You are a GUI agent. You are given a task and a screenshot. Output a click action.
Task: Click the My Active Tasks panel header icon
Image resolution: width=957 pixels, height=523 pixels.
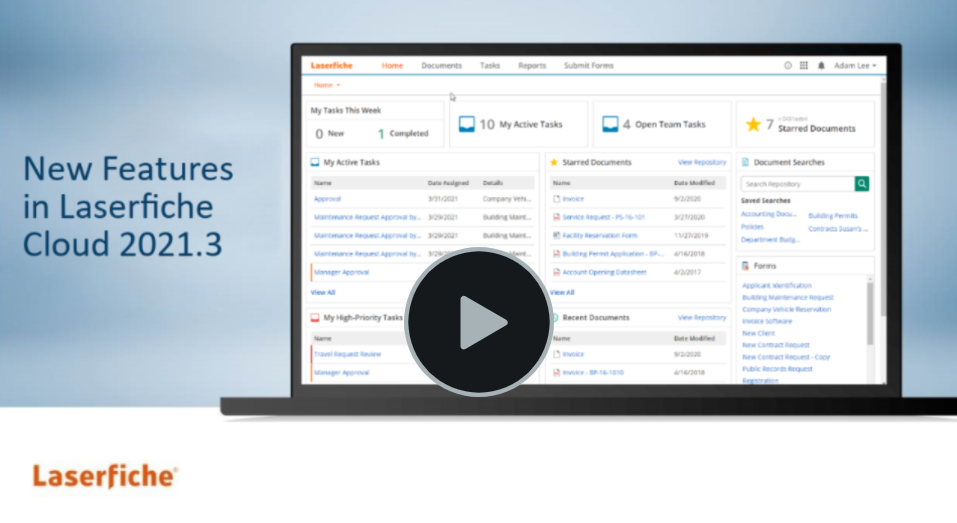click(315, 162)
